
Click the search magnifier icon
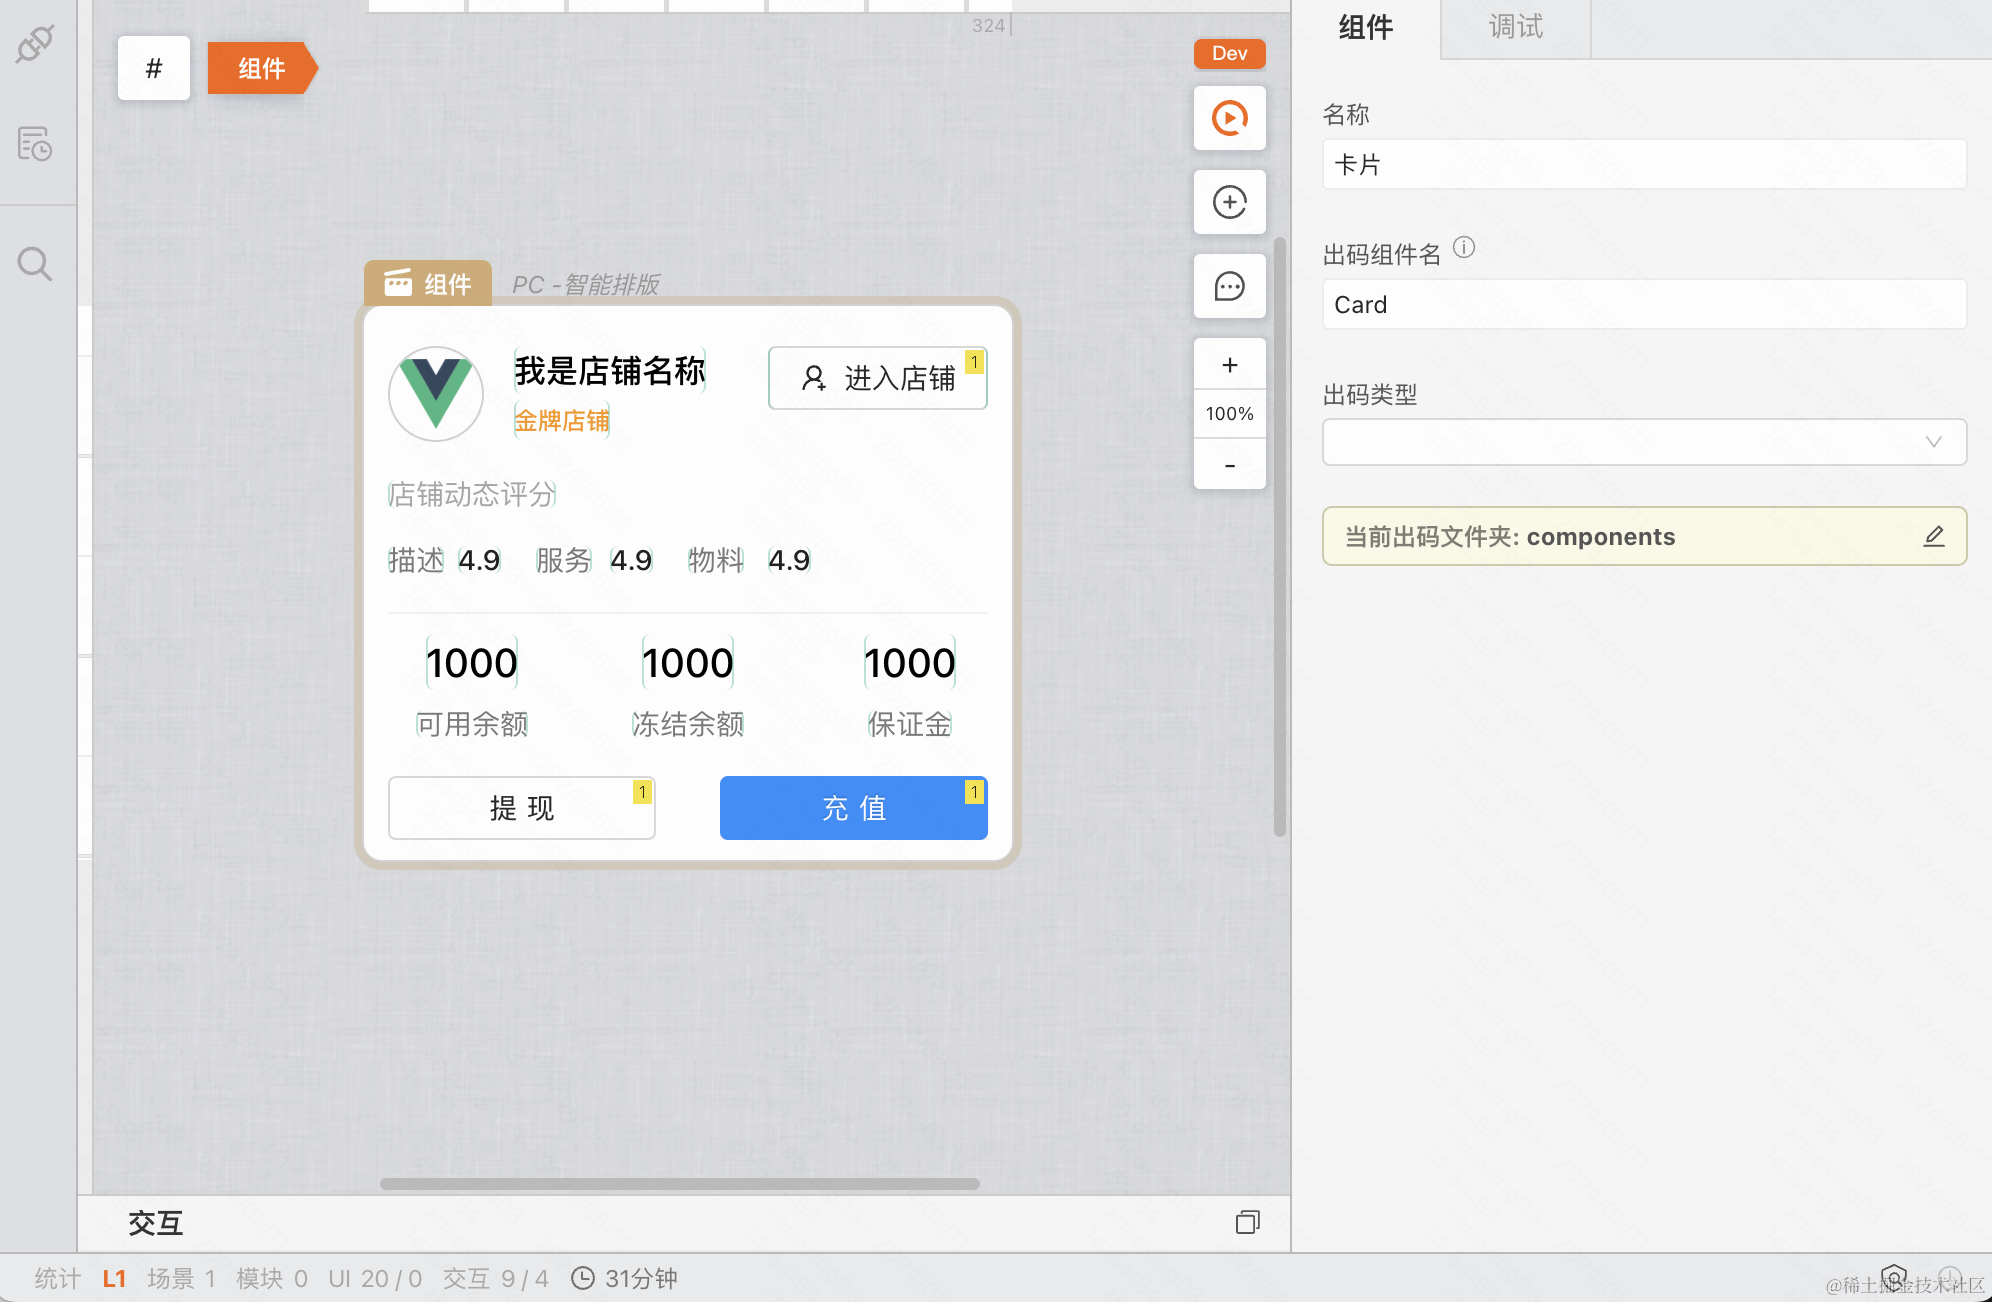click(x=35, y=264)
